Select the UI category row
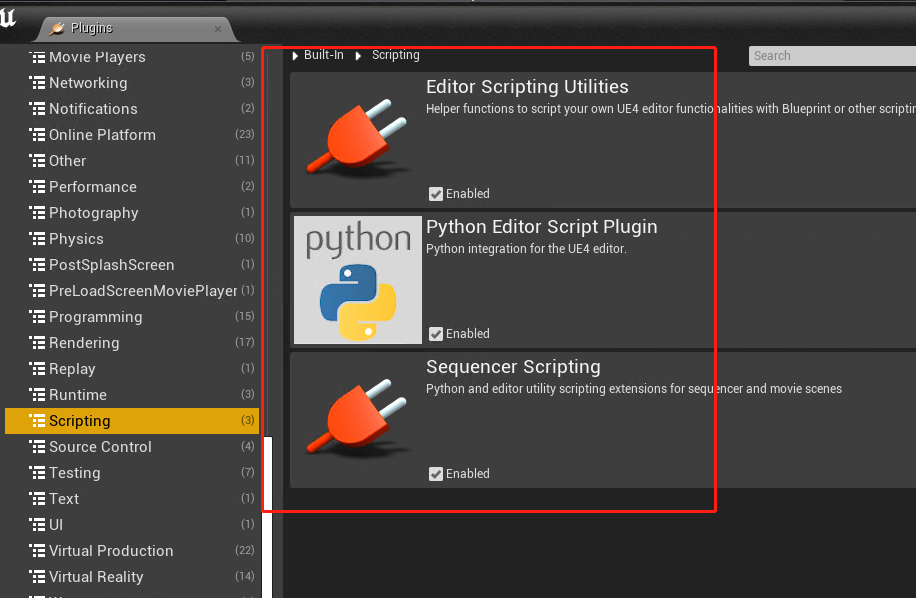 [132, 524]
